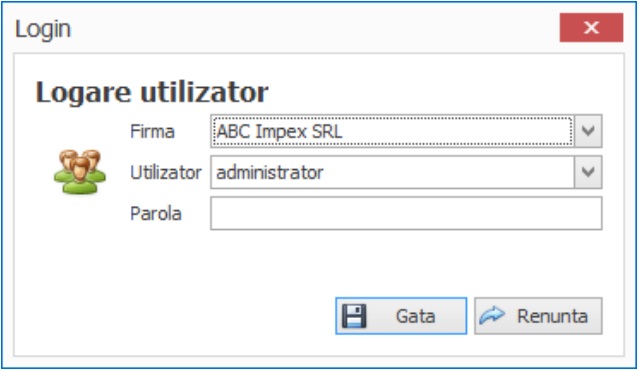640x370 pixels.
Task: Click the users group icon
Action: click(80, 171)
